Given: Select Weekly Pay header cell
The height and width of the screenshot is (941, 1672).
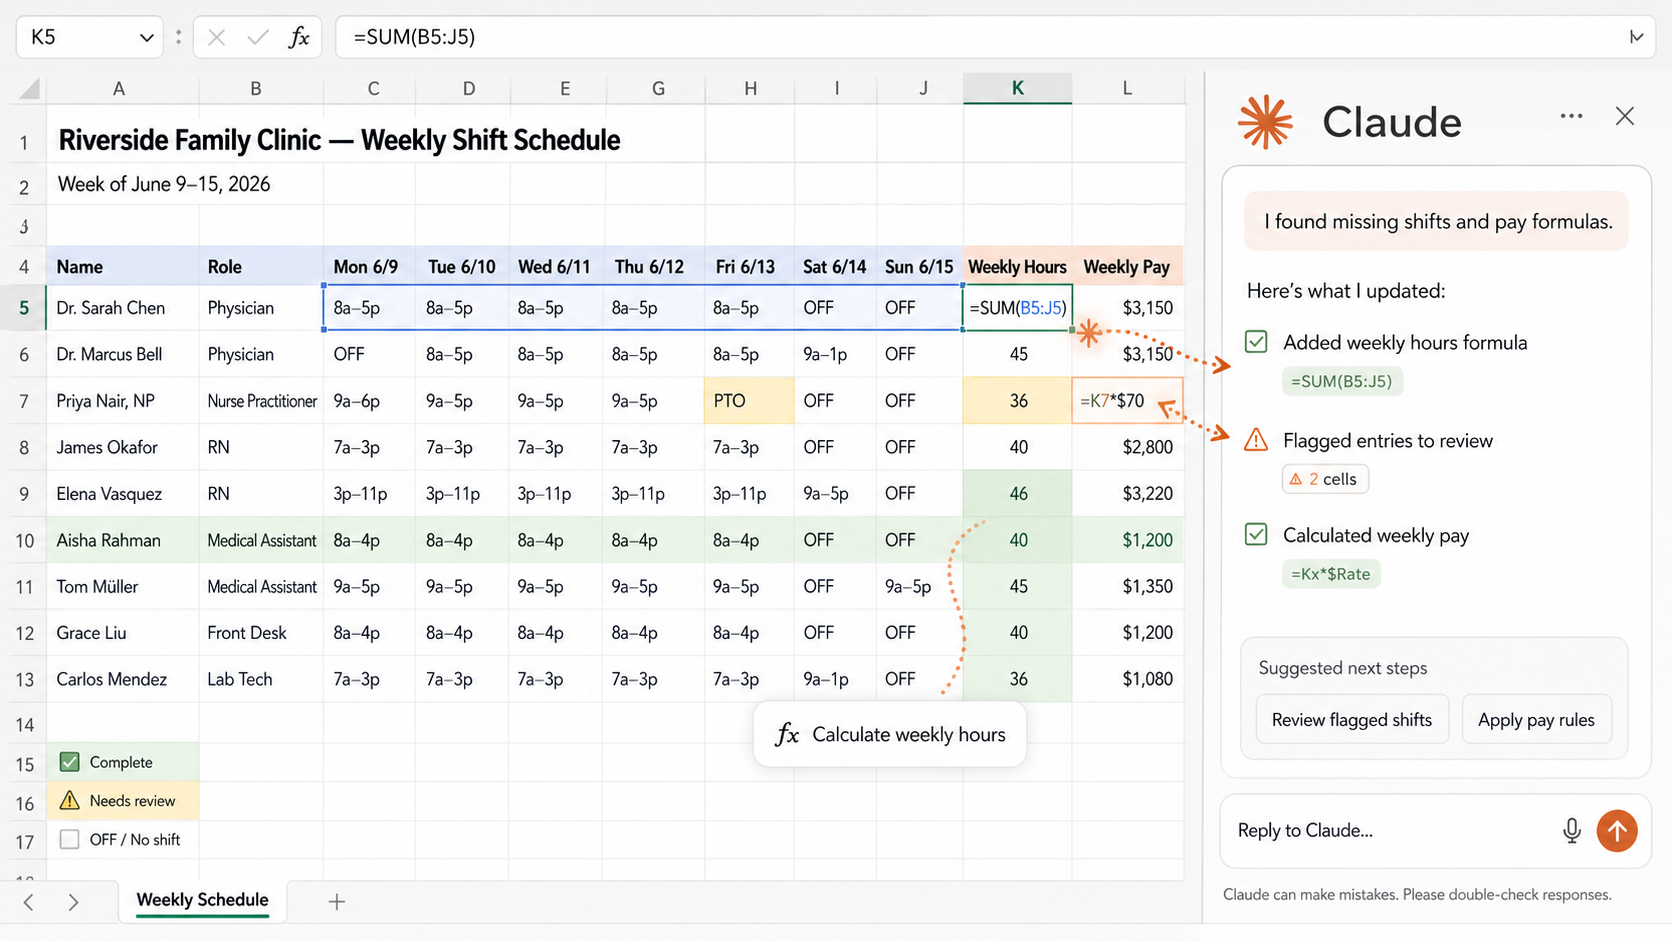Looking at the screenshot, I should tap(1127, 267).
